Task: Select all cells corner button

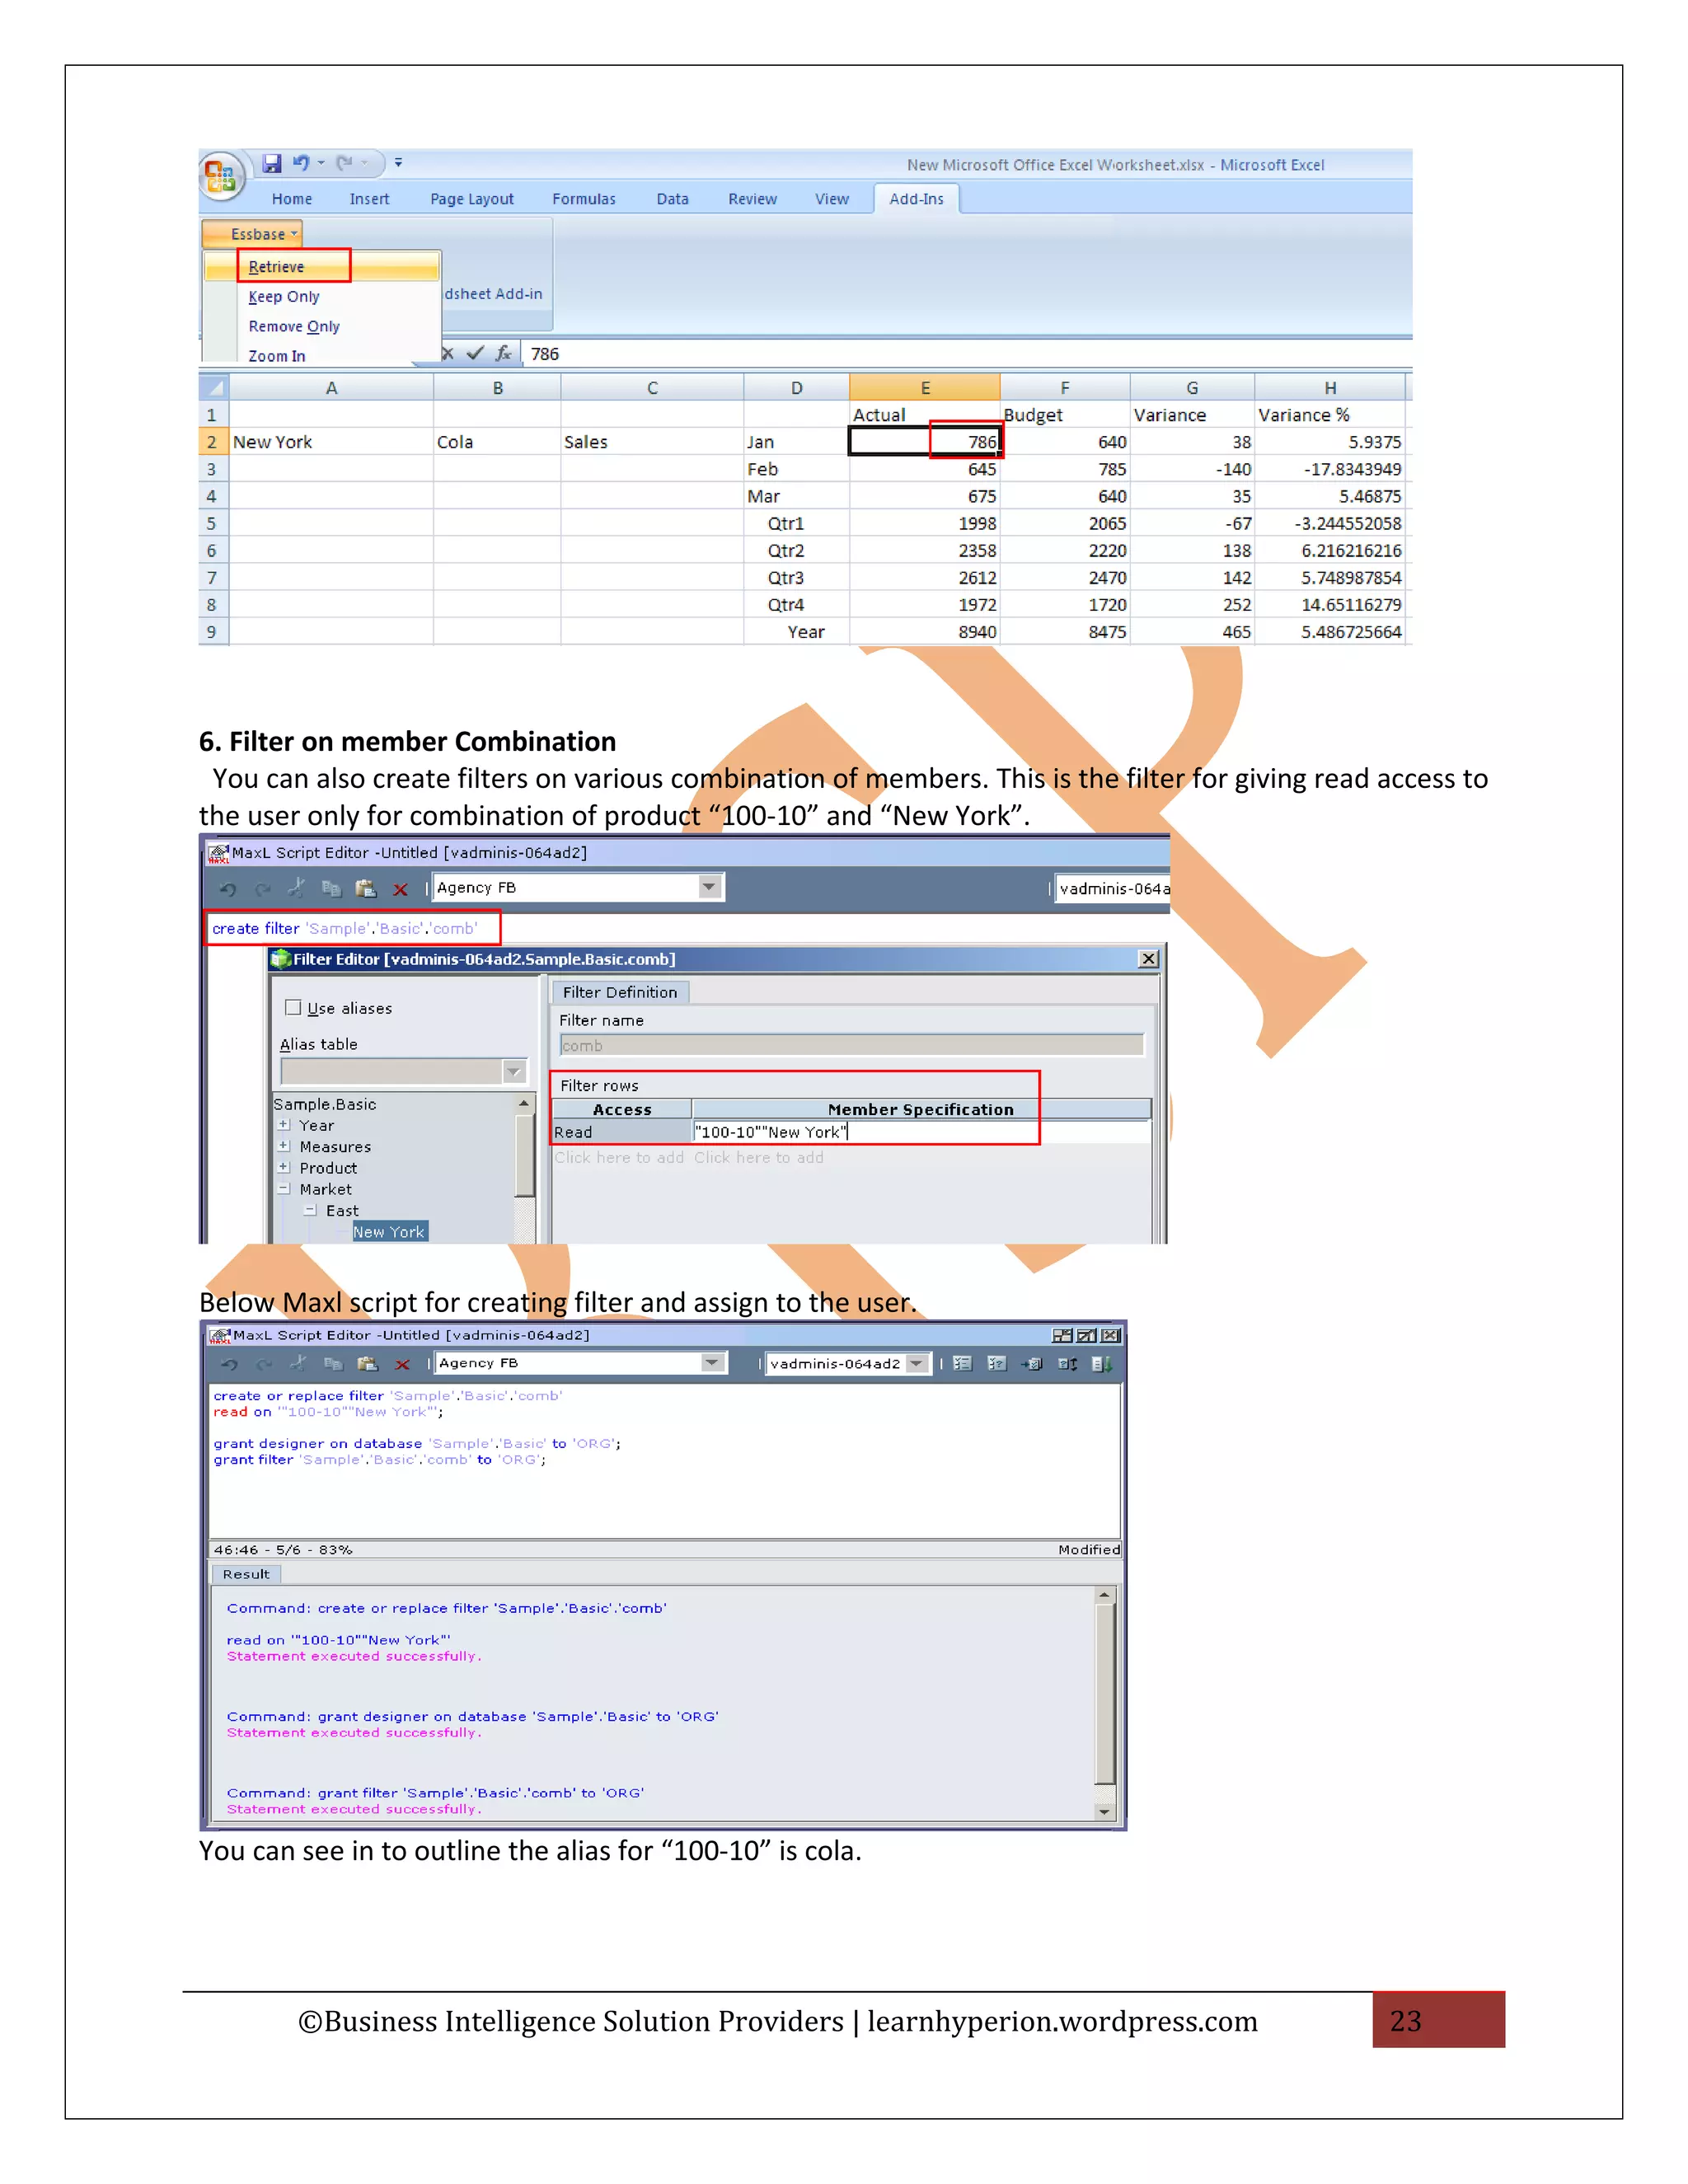Action: coord(214,387)
